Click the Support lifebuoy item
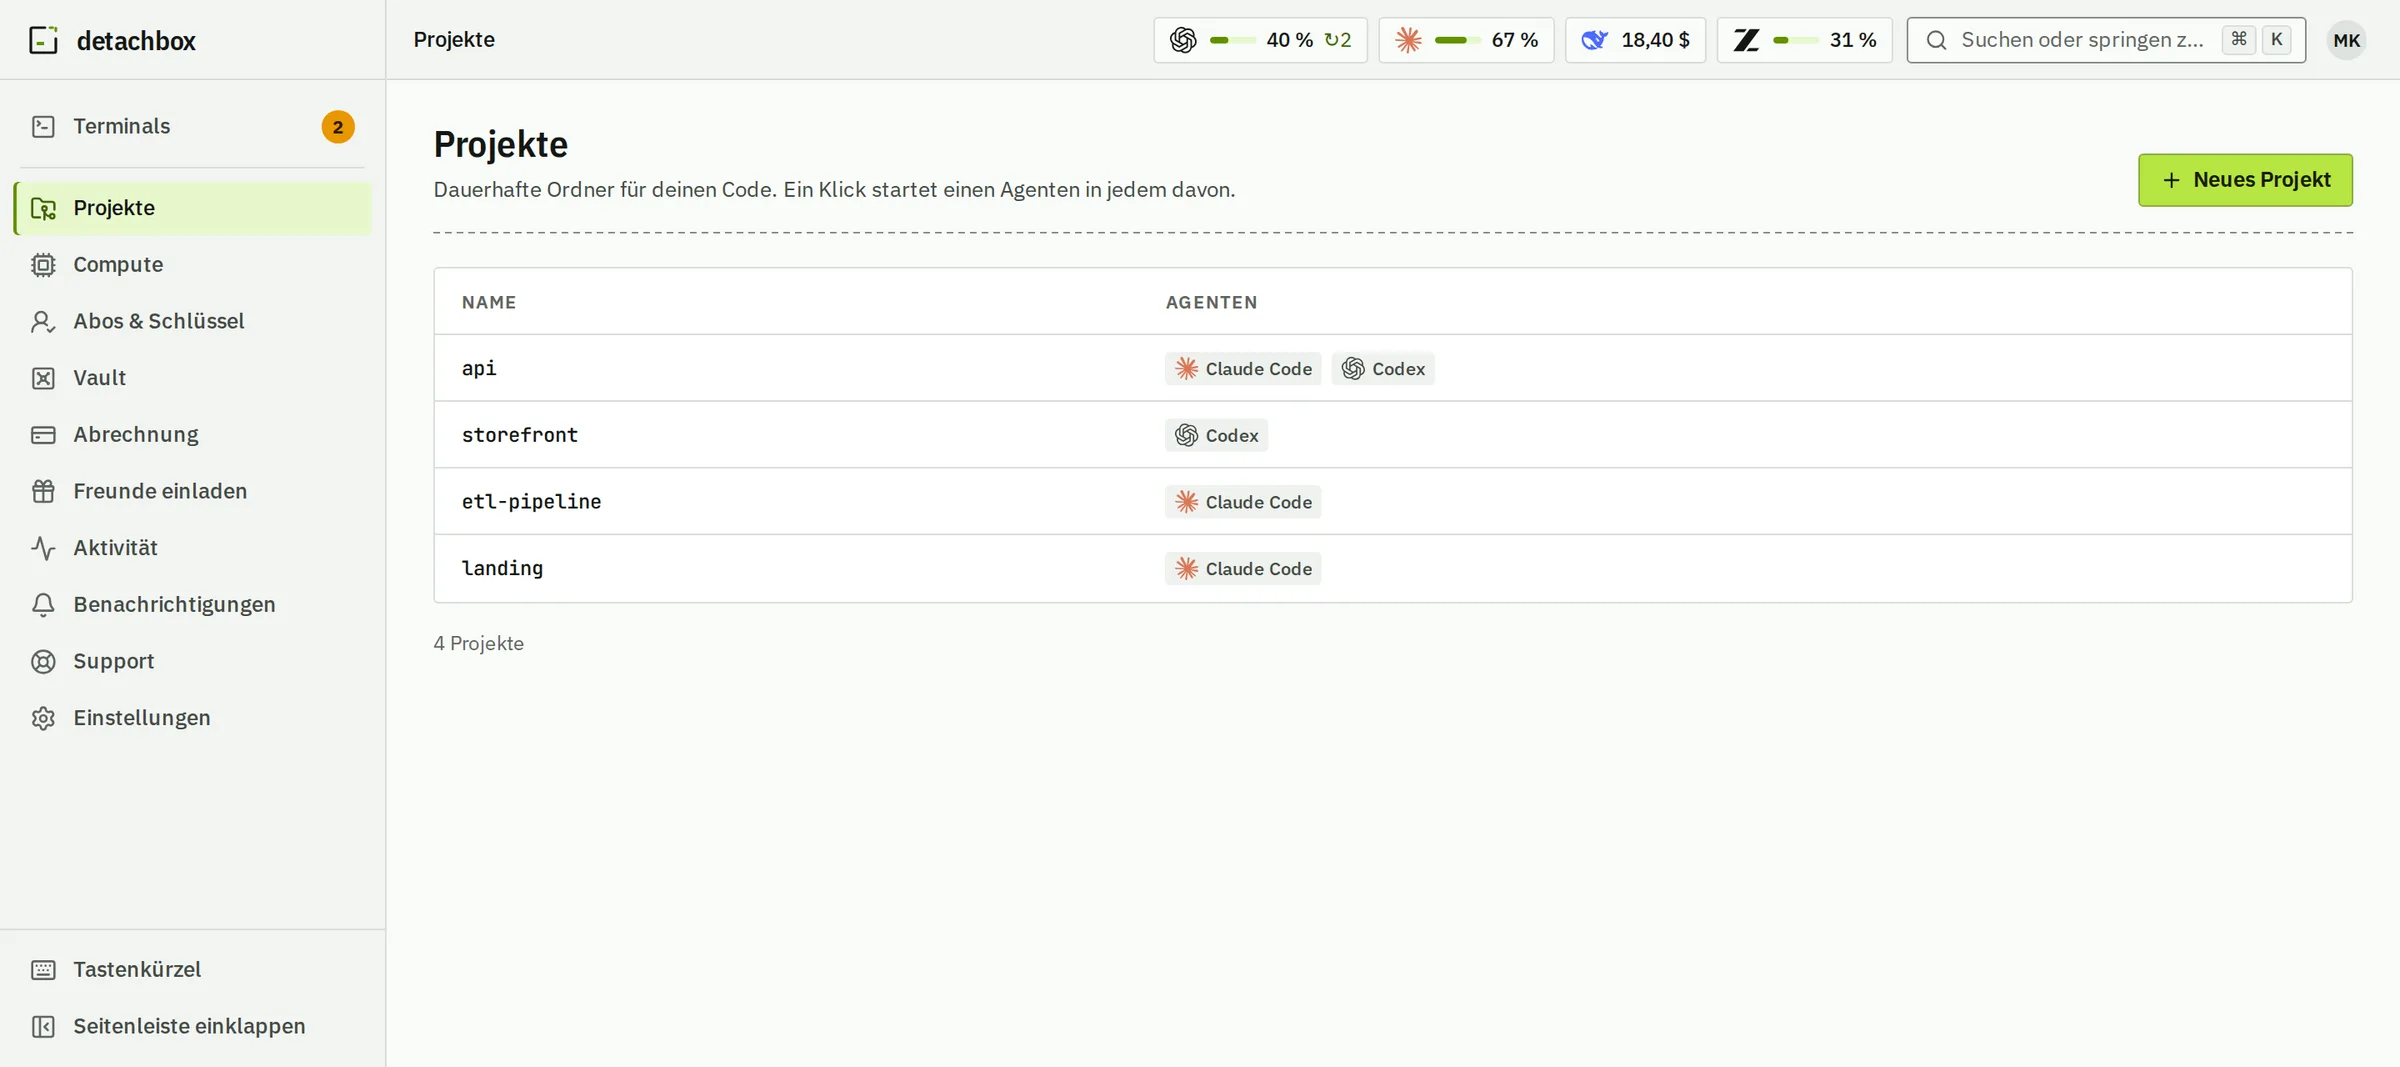The width and height of the screenshot is (2400, 1067). pyautogui.click(x=192, y=661)
